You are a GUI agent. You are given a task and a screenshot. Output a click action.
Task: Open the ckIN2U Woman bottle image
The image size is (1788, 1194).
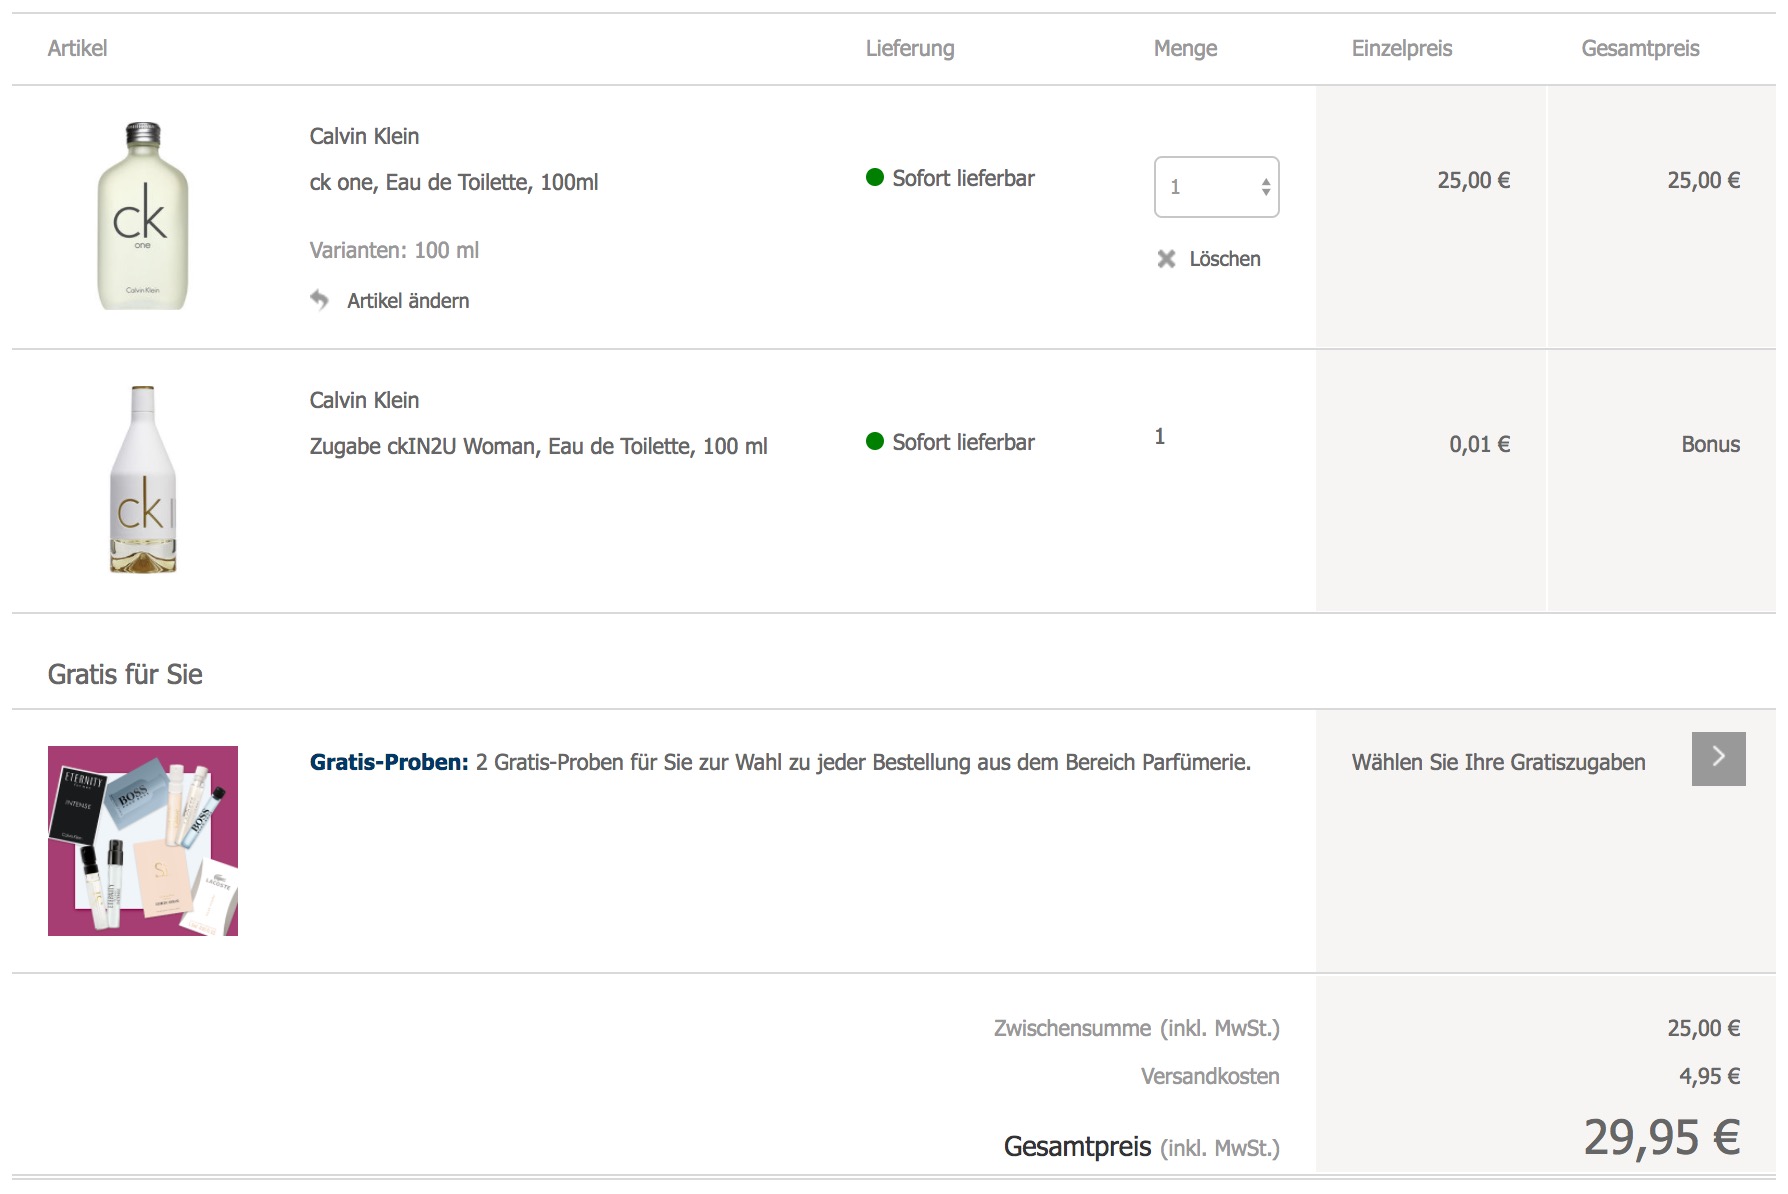143,480
